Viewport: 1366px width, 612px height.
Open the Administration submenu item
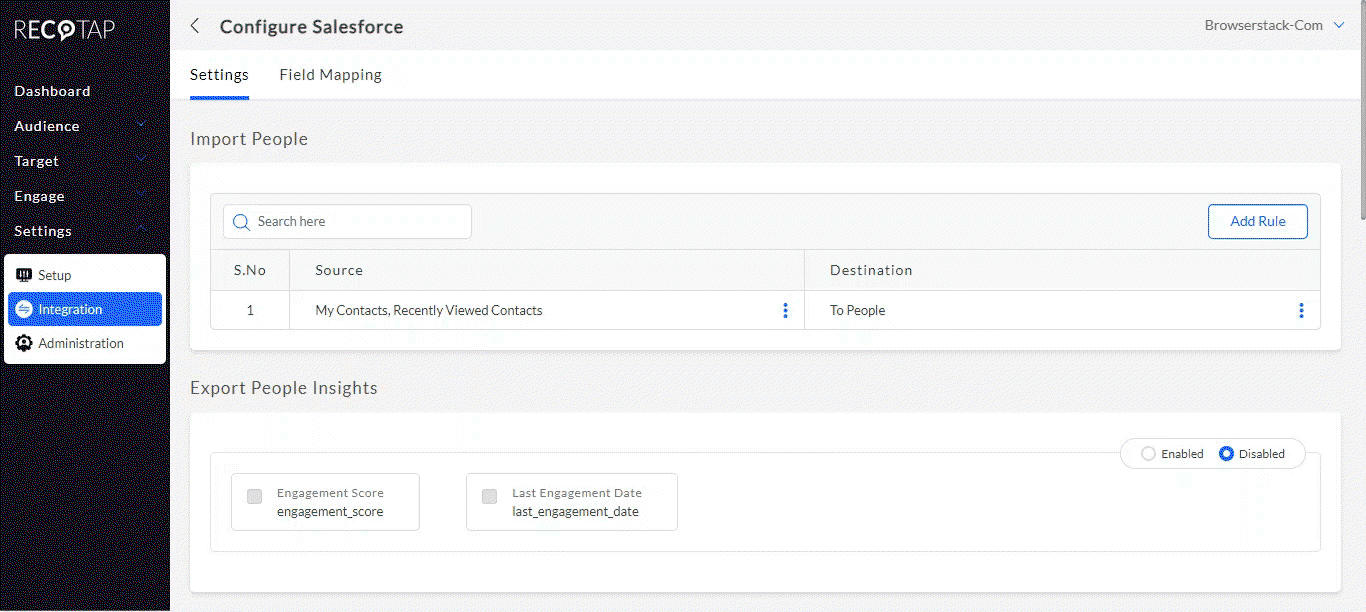[x=85, y=343]
